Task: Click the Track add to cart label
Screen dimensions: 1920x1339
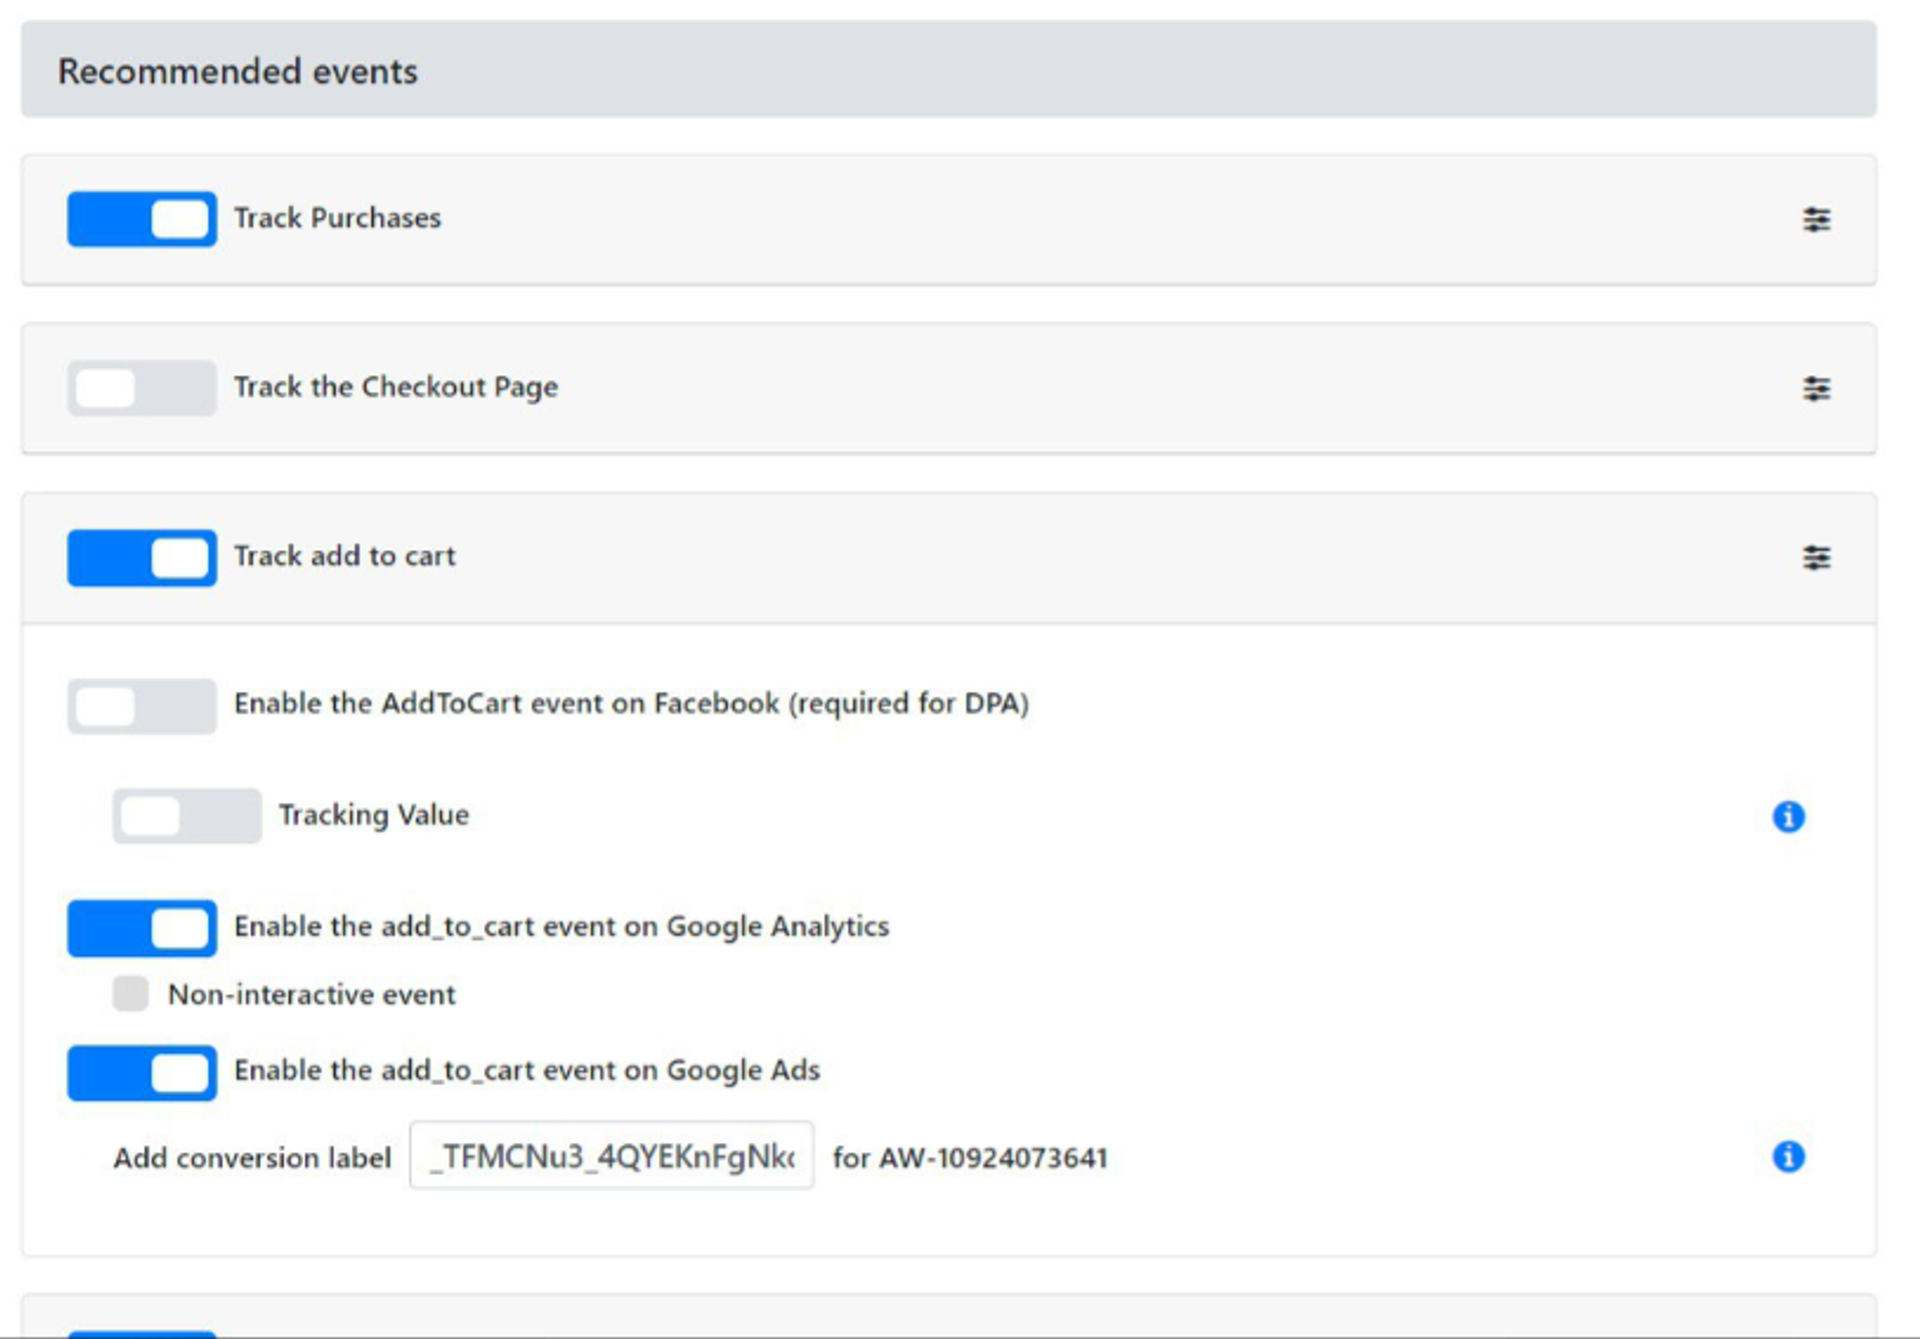Action: (344, 556)
